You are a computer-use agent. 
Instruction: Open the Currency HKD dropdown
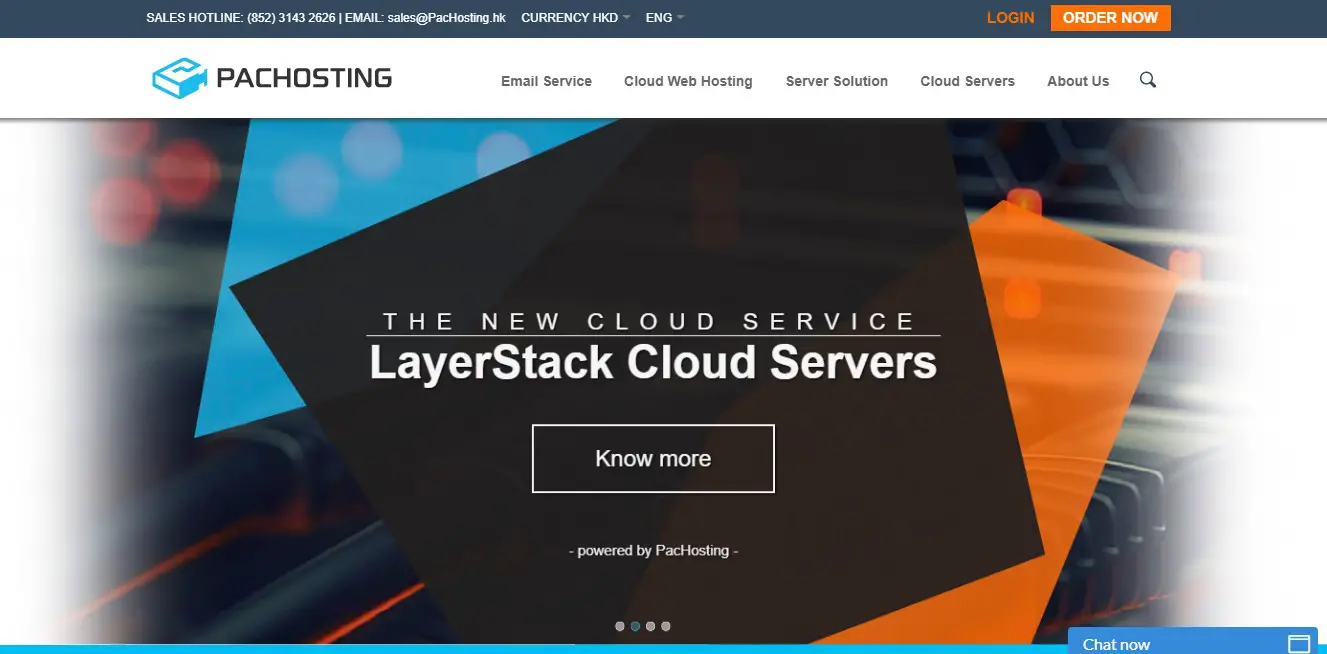[x=576, y=18]
